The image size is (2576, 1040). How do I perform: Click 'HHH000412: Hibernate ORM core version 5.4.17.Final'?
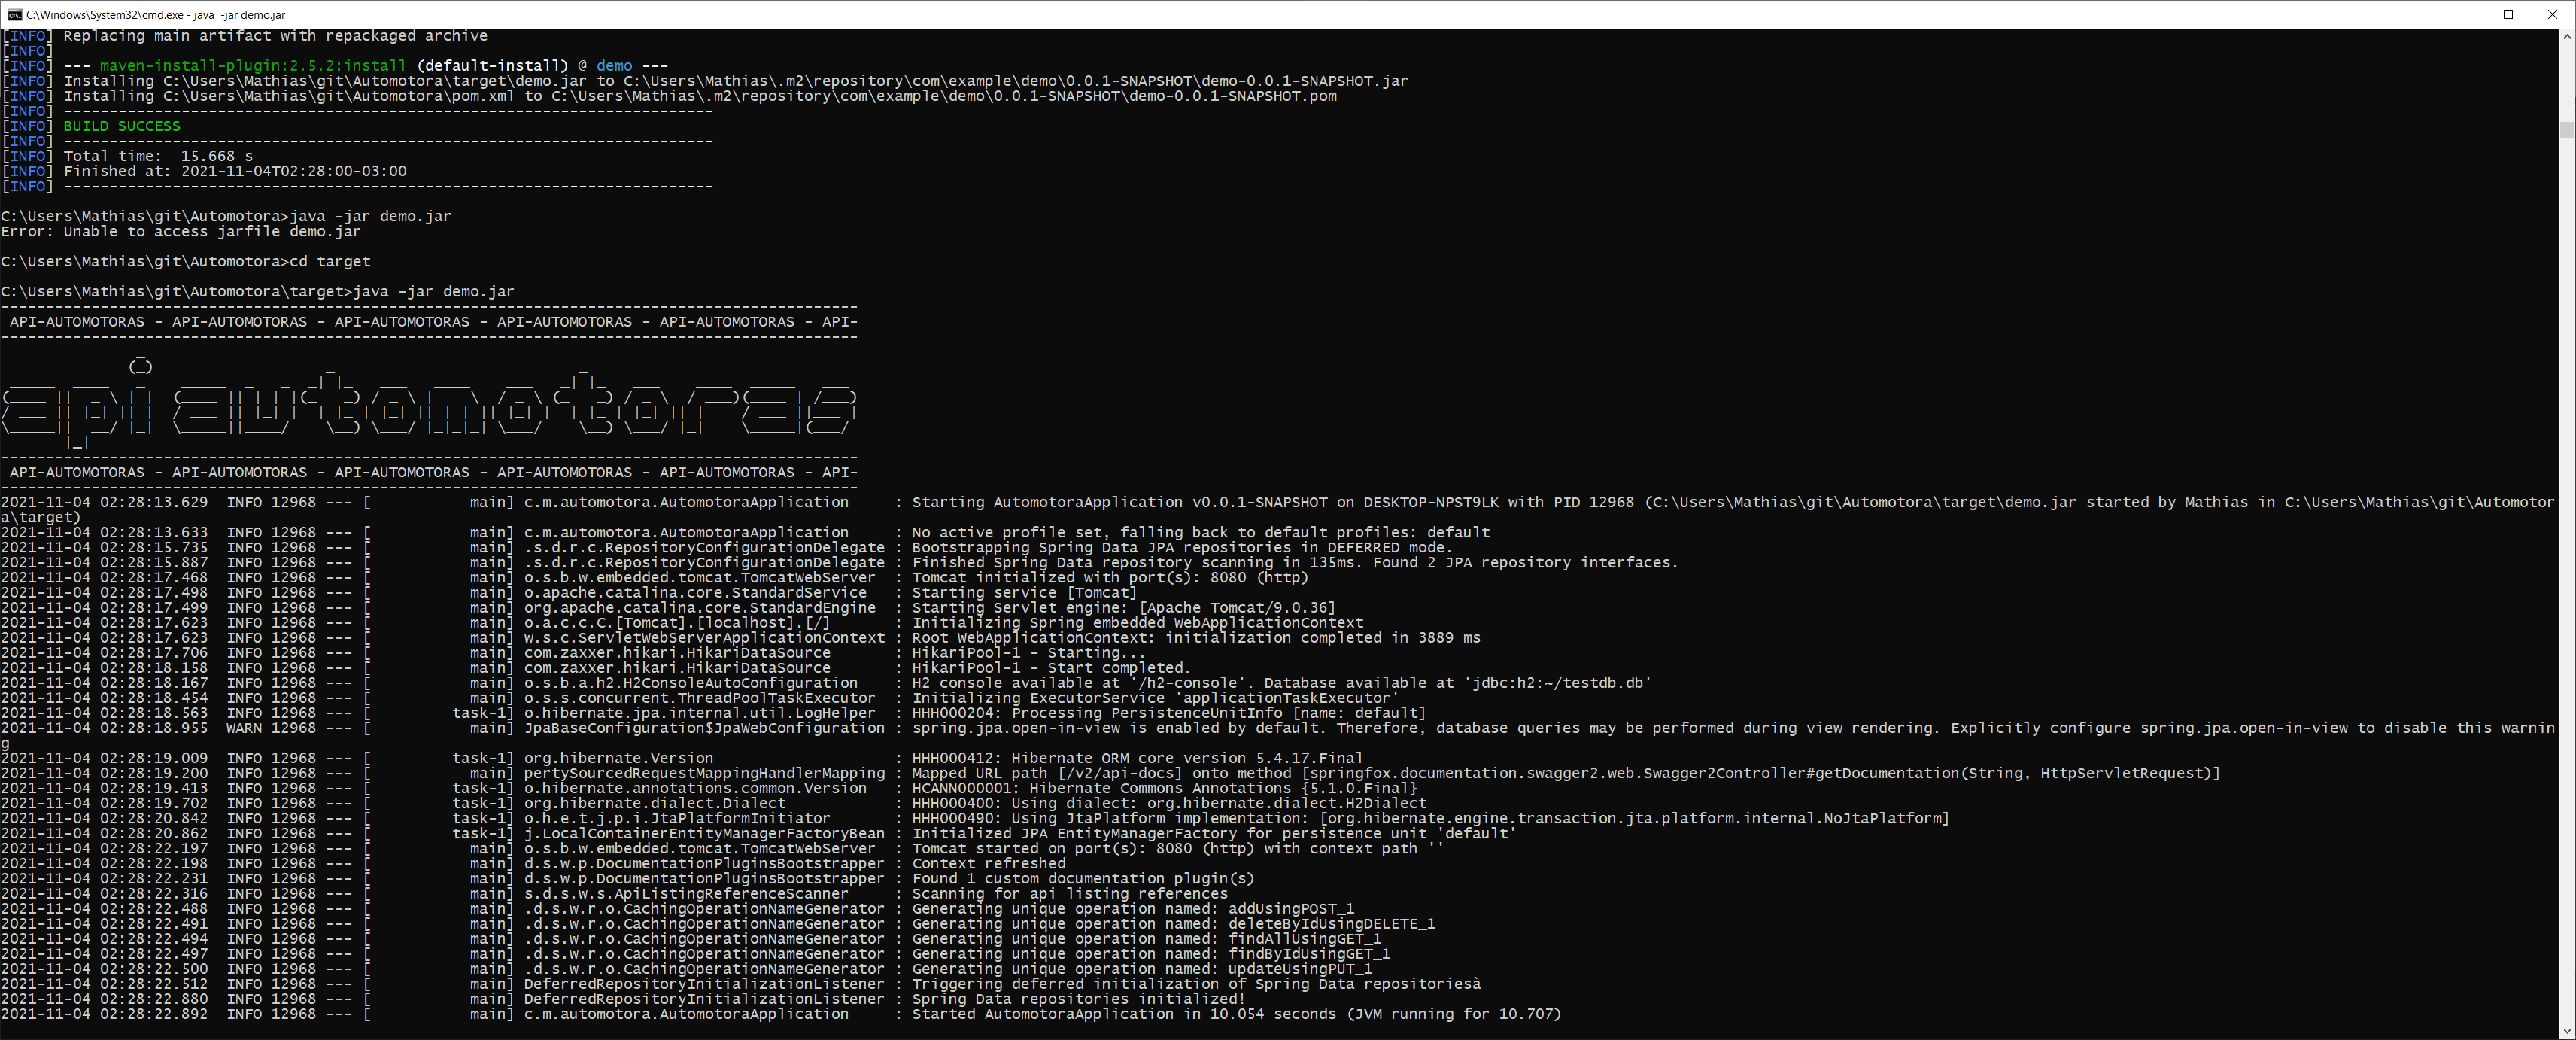pos(1137,758)
